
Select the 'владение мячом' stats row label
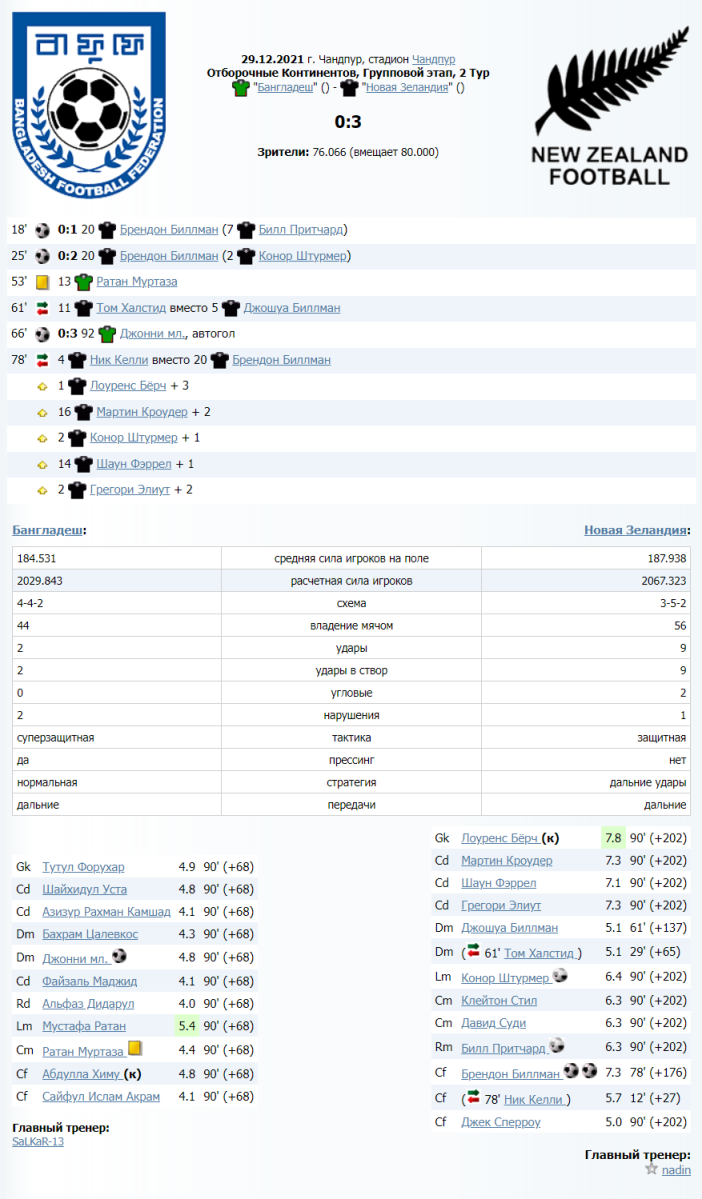point(352,625)
